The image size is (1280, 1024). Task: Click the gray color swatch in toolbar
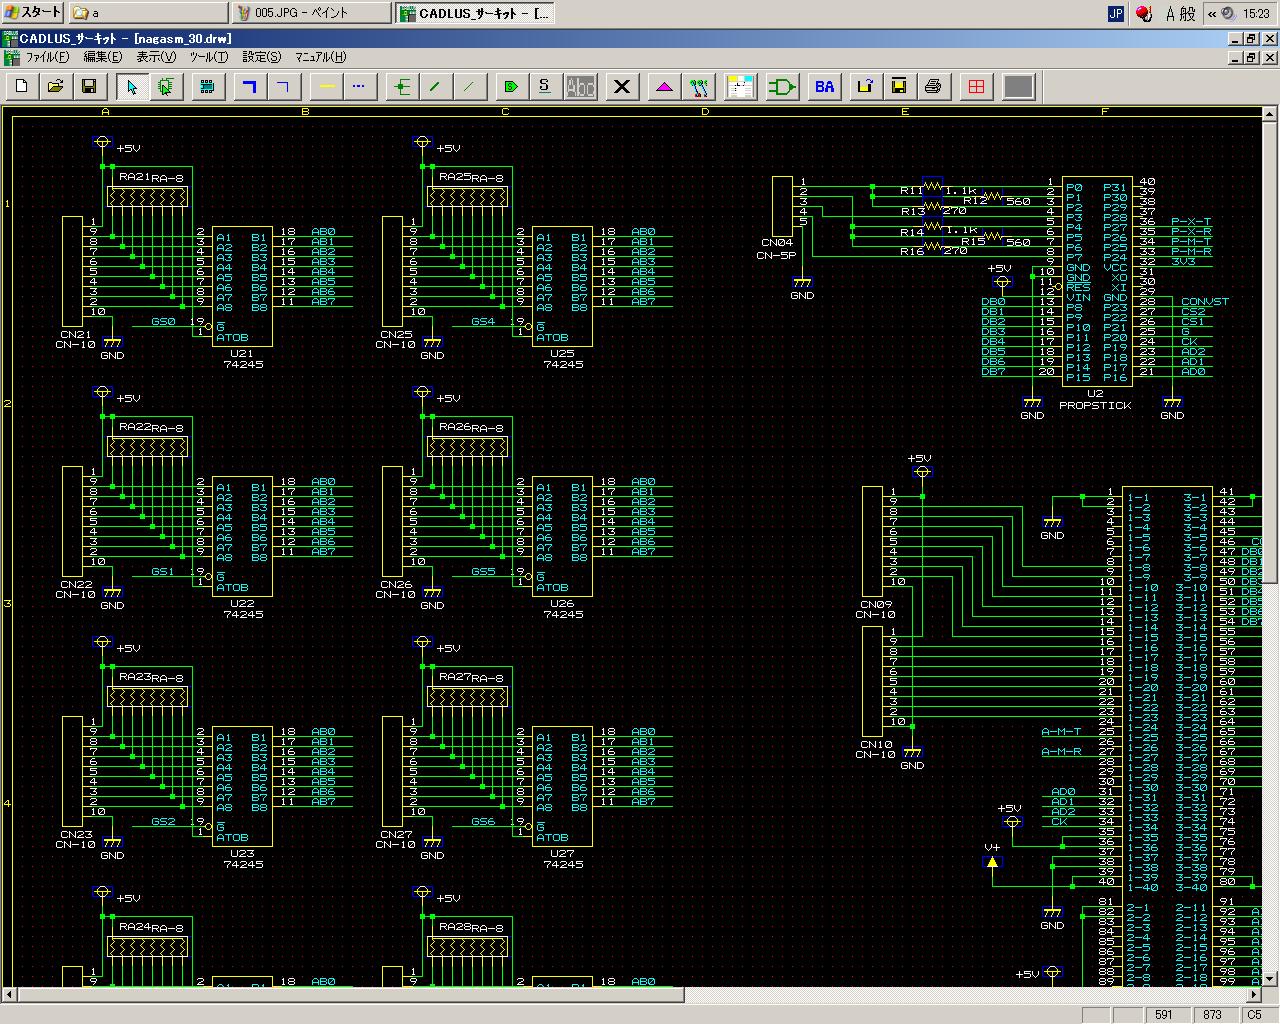[x=1018, y=87]
